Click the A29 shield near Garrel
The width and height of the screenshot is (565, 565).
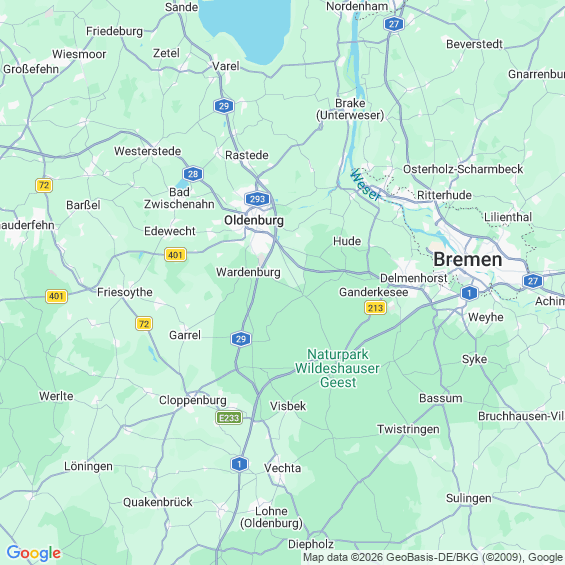click(241, 339)
